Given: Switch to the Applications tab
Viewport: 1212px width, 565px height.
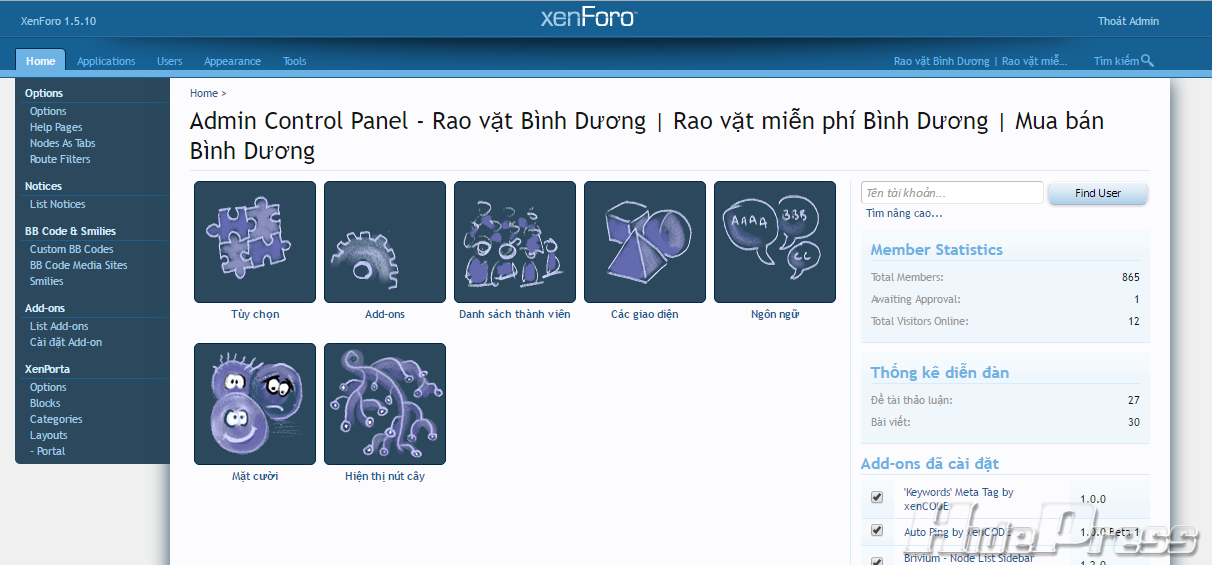Looking at the screenshot, I should coord(106,61).
